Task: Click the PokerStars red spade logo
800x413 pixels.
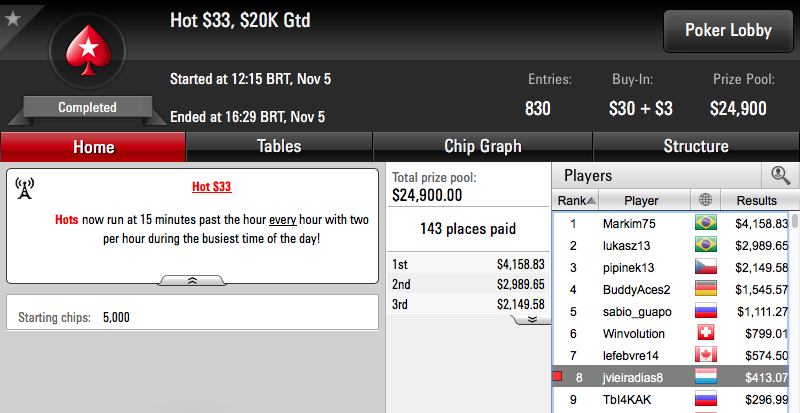Action: [88, 51]
